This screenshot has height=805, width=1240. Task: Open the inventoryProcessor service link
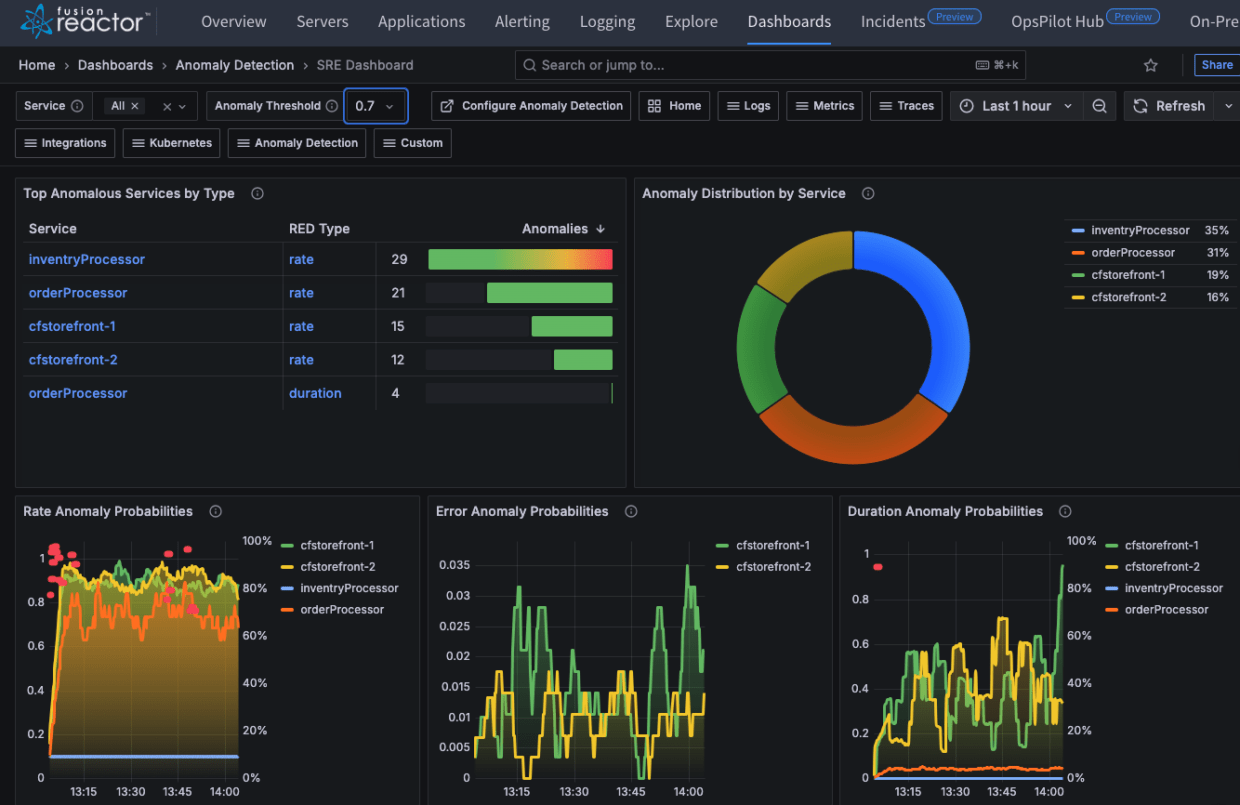86,259
